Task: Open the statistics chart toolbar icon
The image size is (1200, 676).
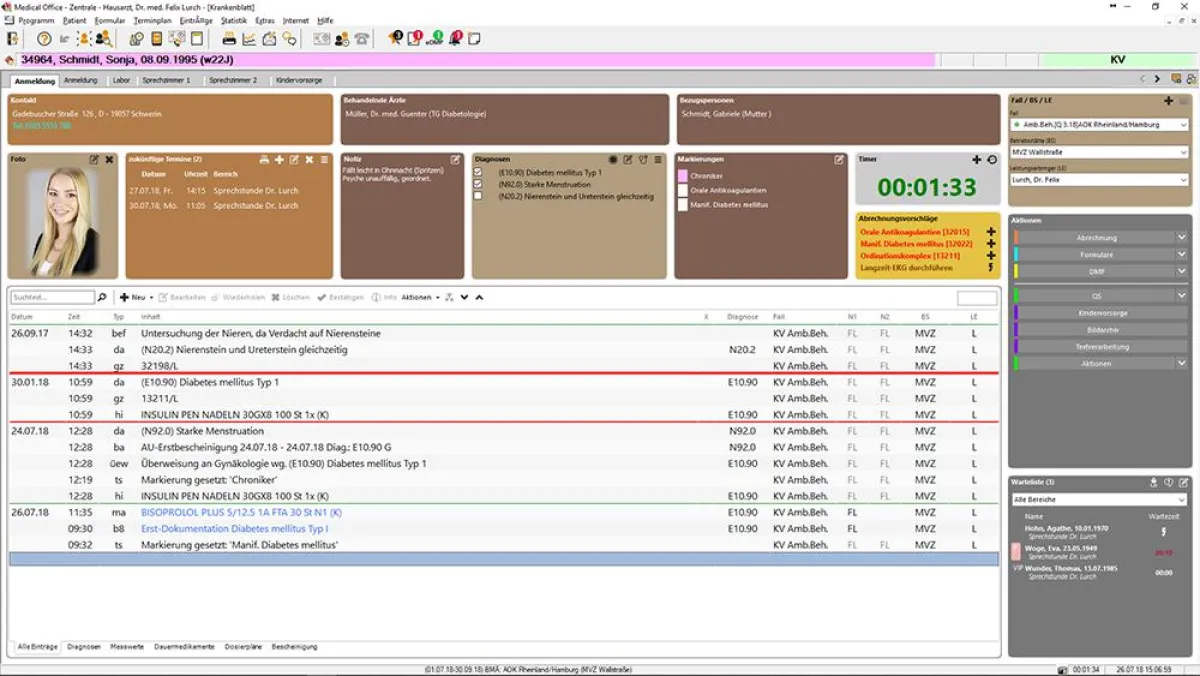Action: (249, 39)
